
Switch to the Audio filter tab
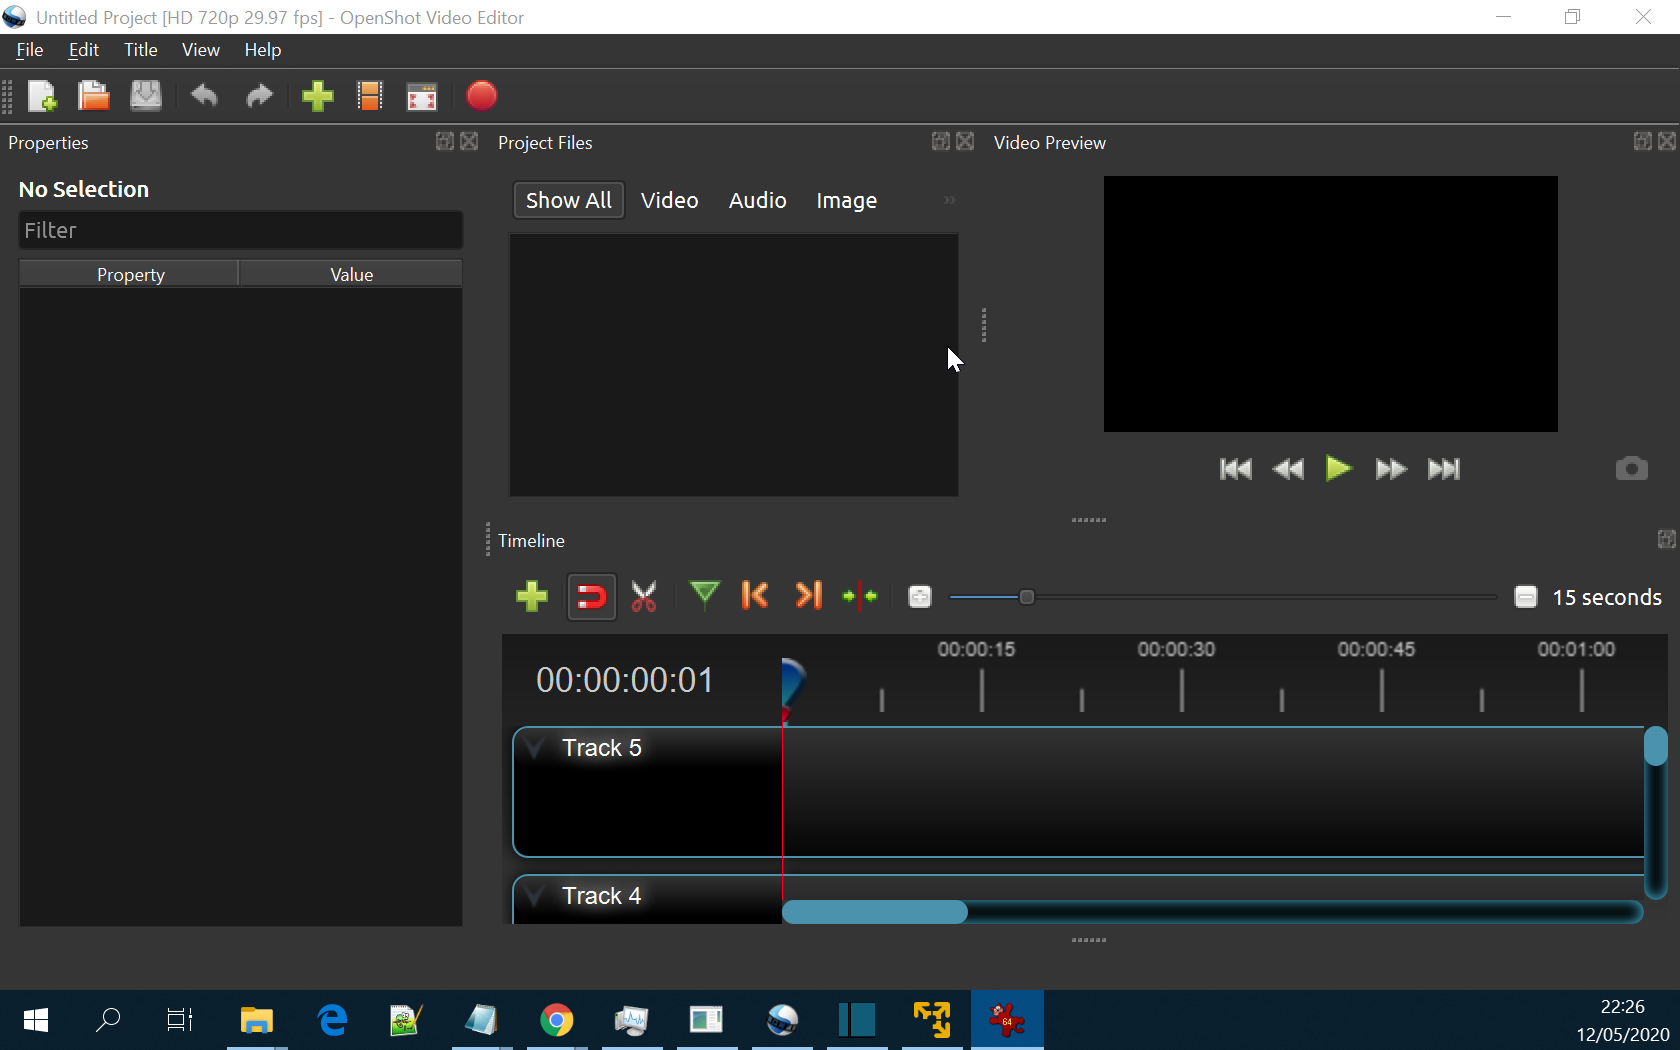[x=757, y=200]
